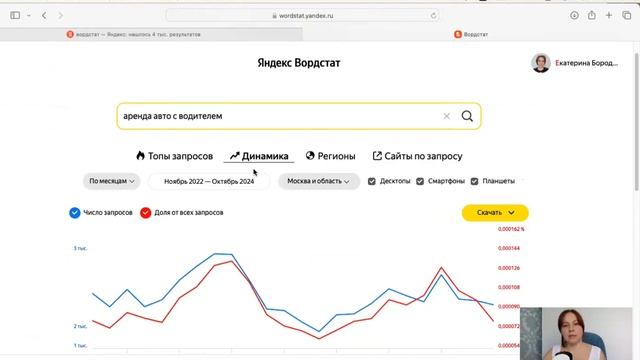
Task: Click the flame icon of Топы запросов
Action: [140, 156]
